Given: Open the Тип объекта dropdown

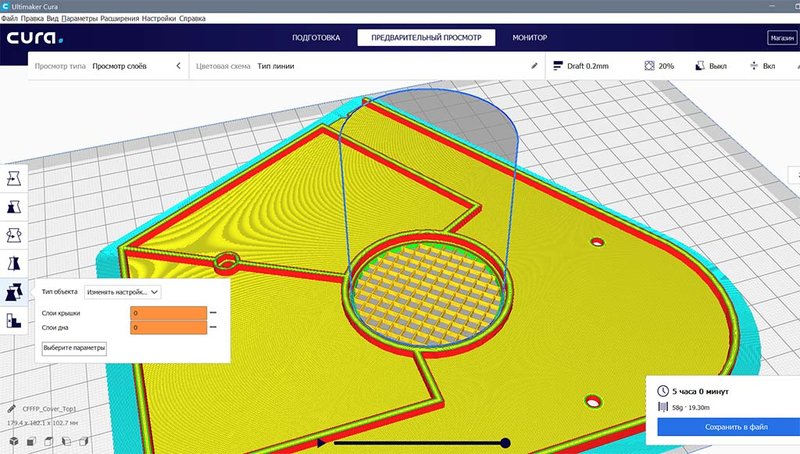Looking at the screenshot, I should click(x=122, y=292).
